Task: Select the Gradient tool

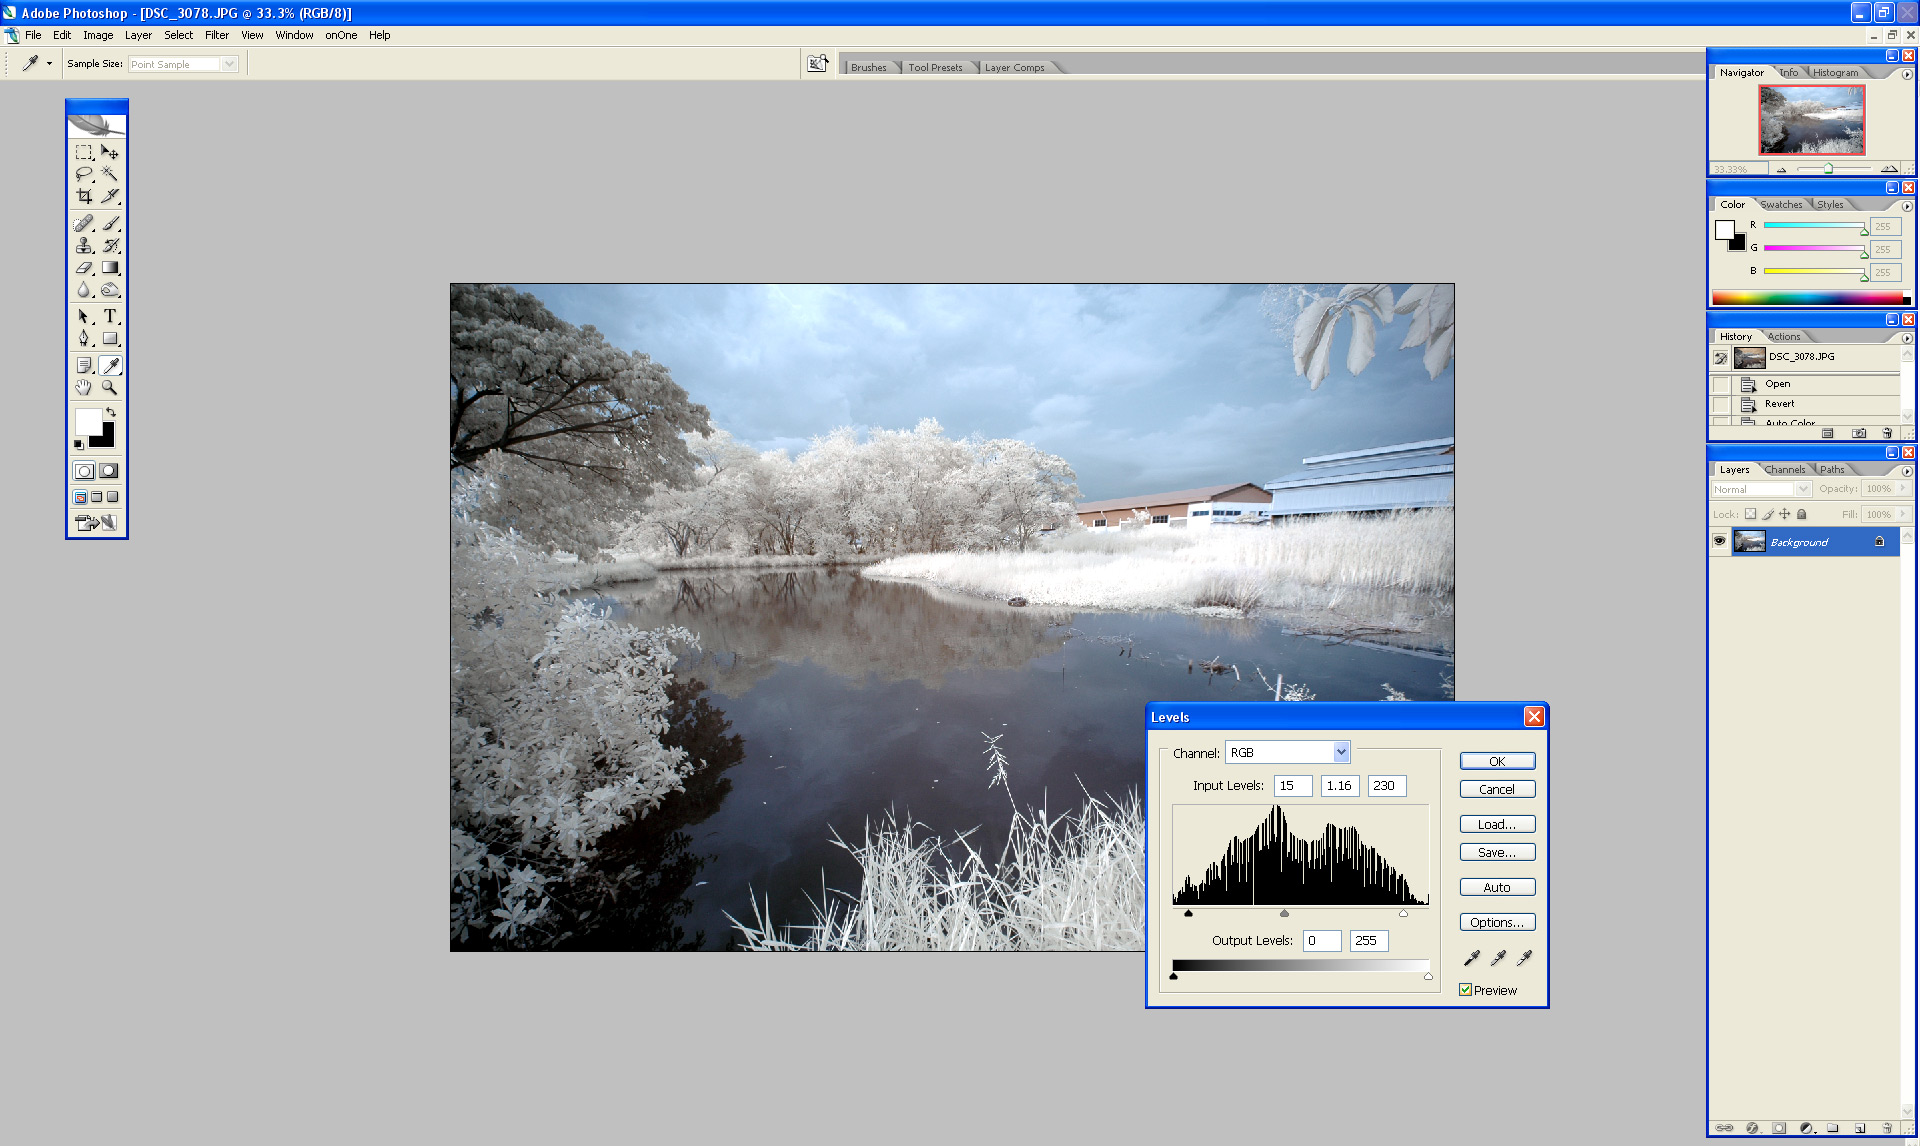Action: [110, 268]
